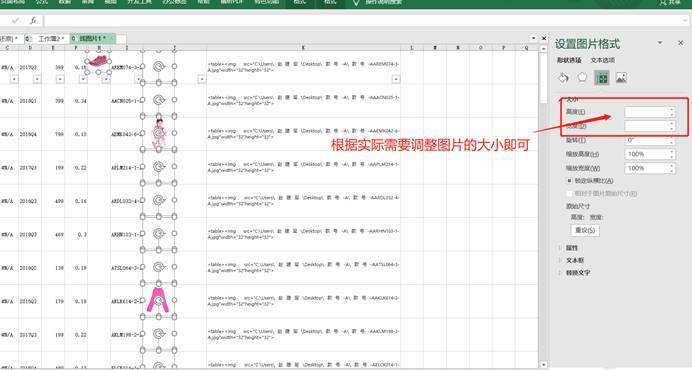
Task: Click the scale width 100% field
Action: tap(650, 168)
